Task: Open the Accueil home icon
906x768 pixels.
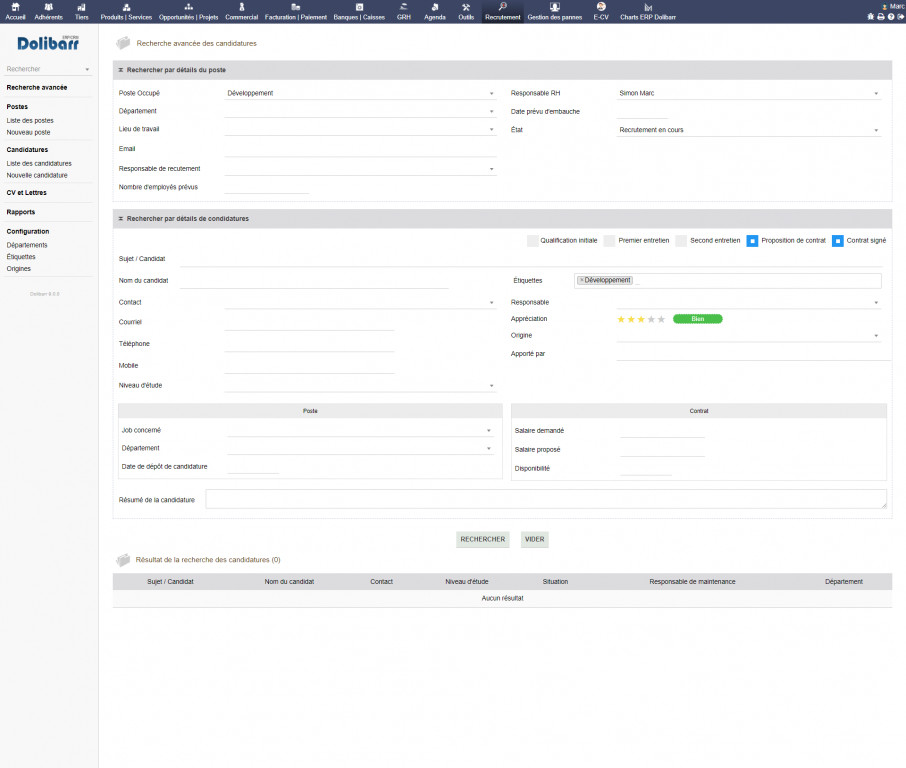Action: pyautogui.click(x=15, y=8)
